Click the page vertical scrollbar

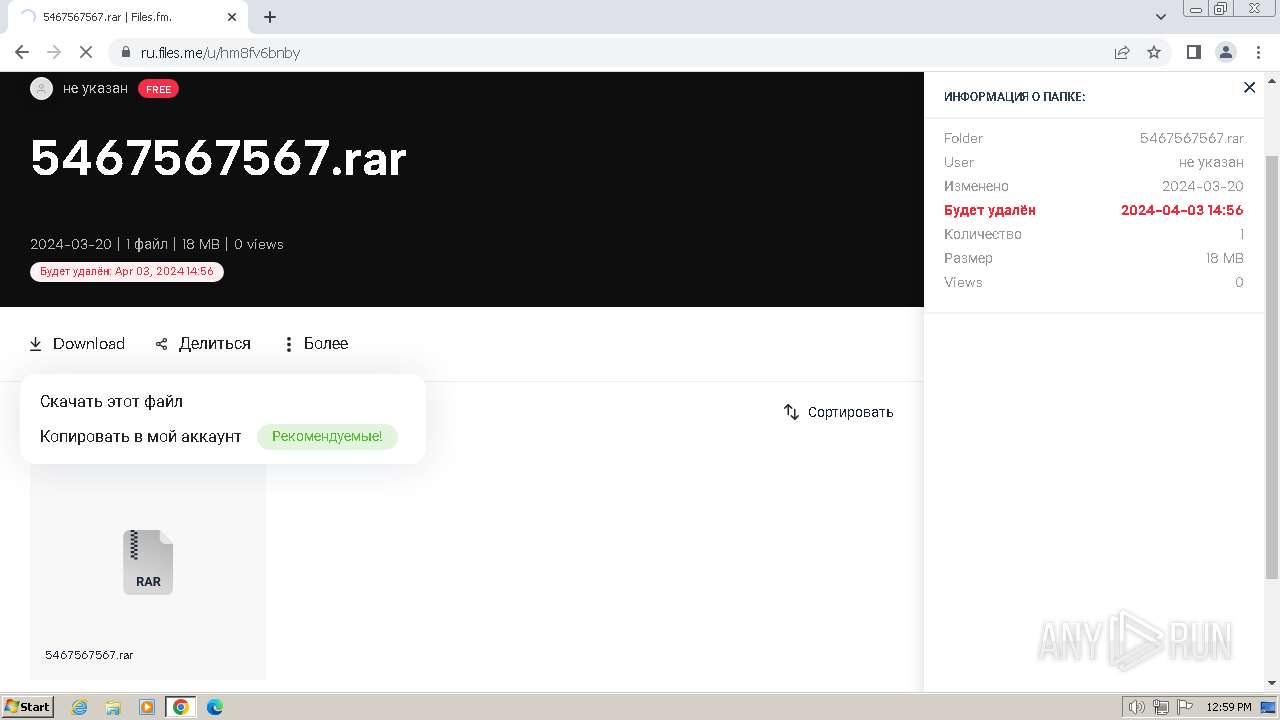[x=1272, y=366]
